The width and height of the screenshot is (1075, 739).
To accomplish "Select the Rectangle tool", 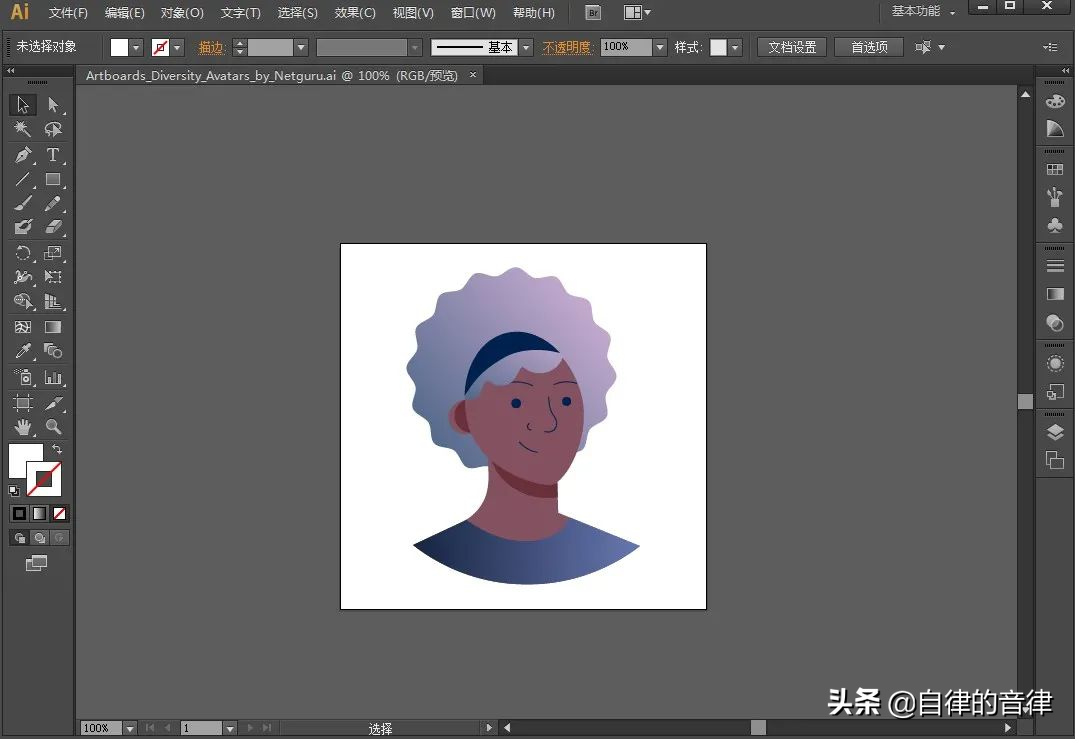I will point(53,180).
